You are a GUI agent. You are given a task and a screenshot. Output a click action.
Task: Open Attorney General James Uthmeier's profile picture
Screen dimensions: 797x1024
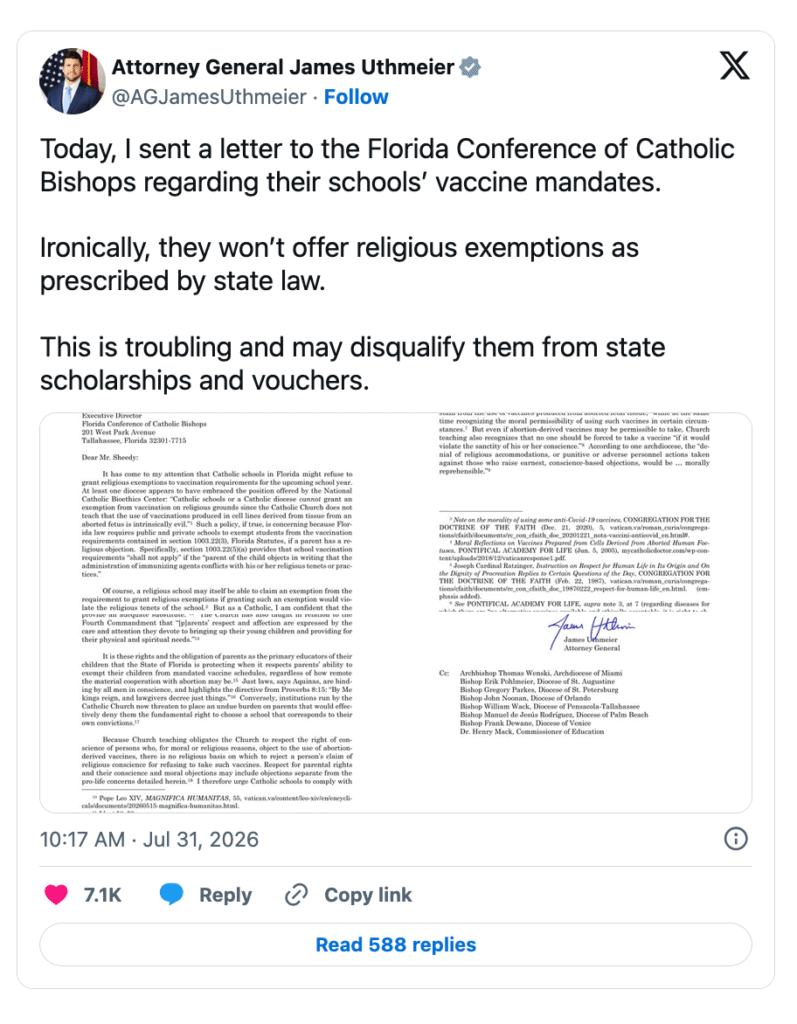(x=72, y=81)
